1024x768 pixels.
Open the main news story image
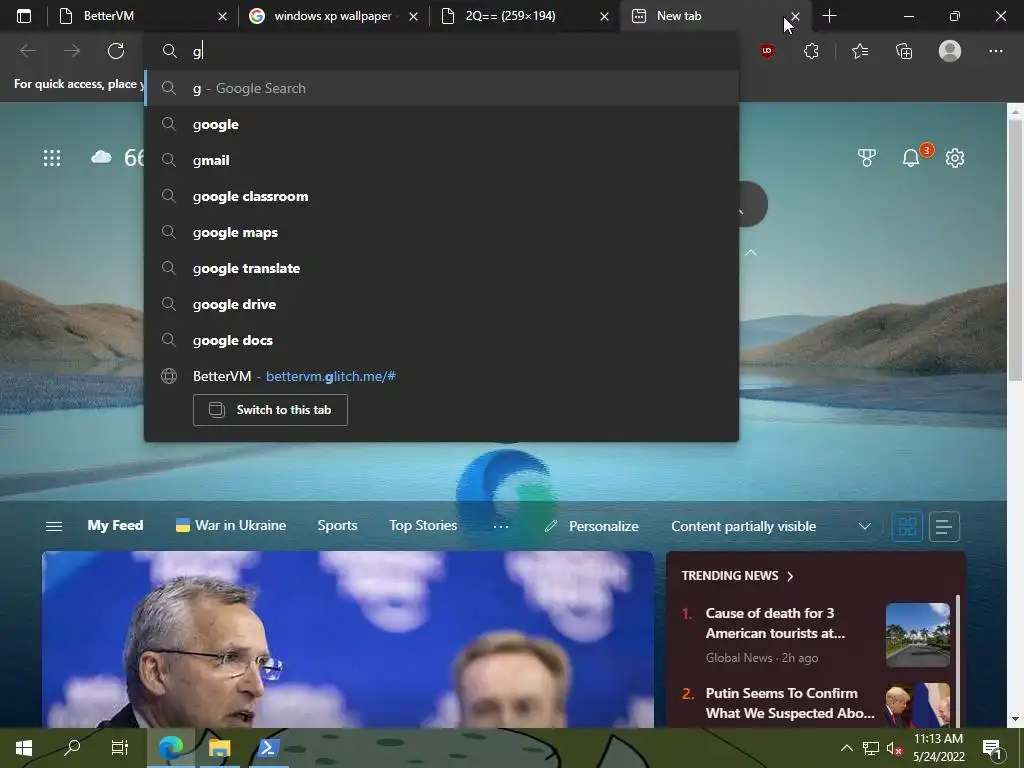point(347,639)
